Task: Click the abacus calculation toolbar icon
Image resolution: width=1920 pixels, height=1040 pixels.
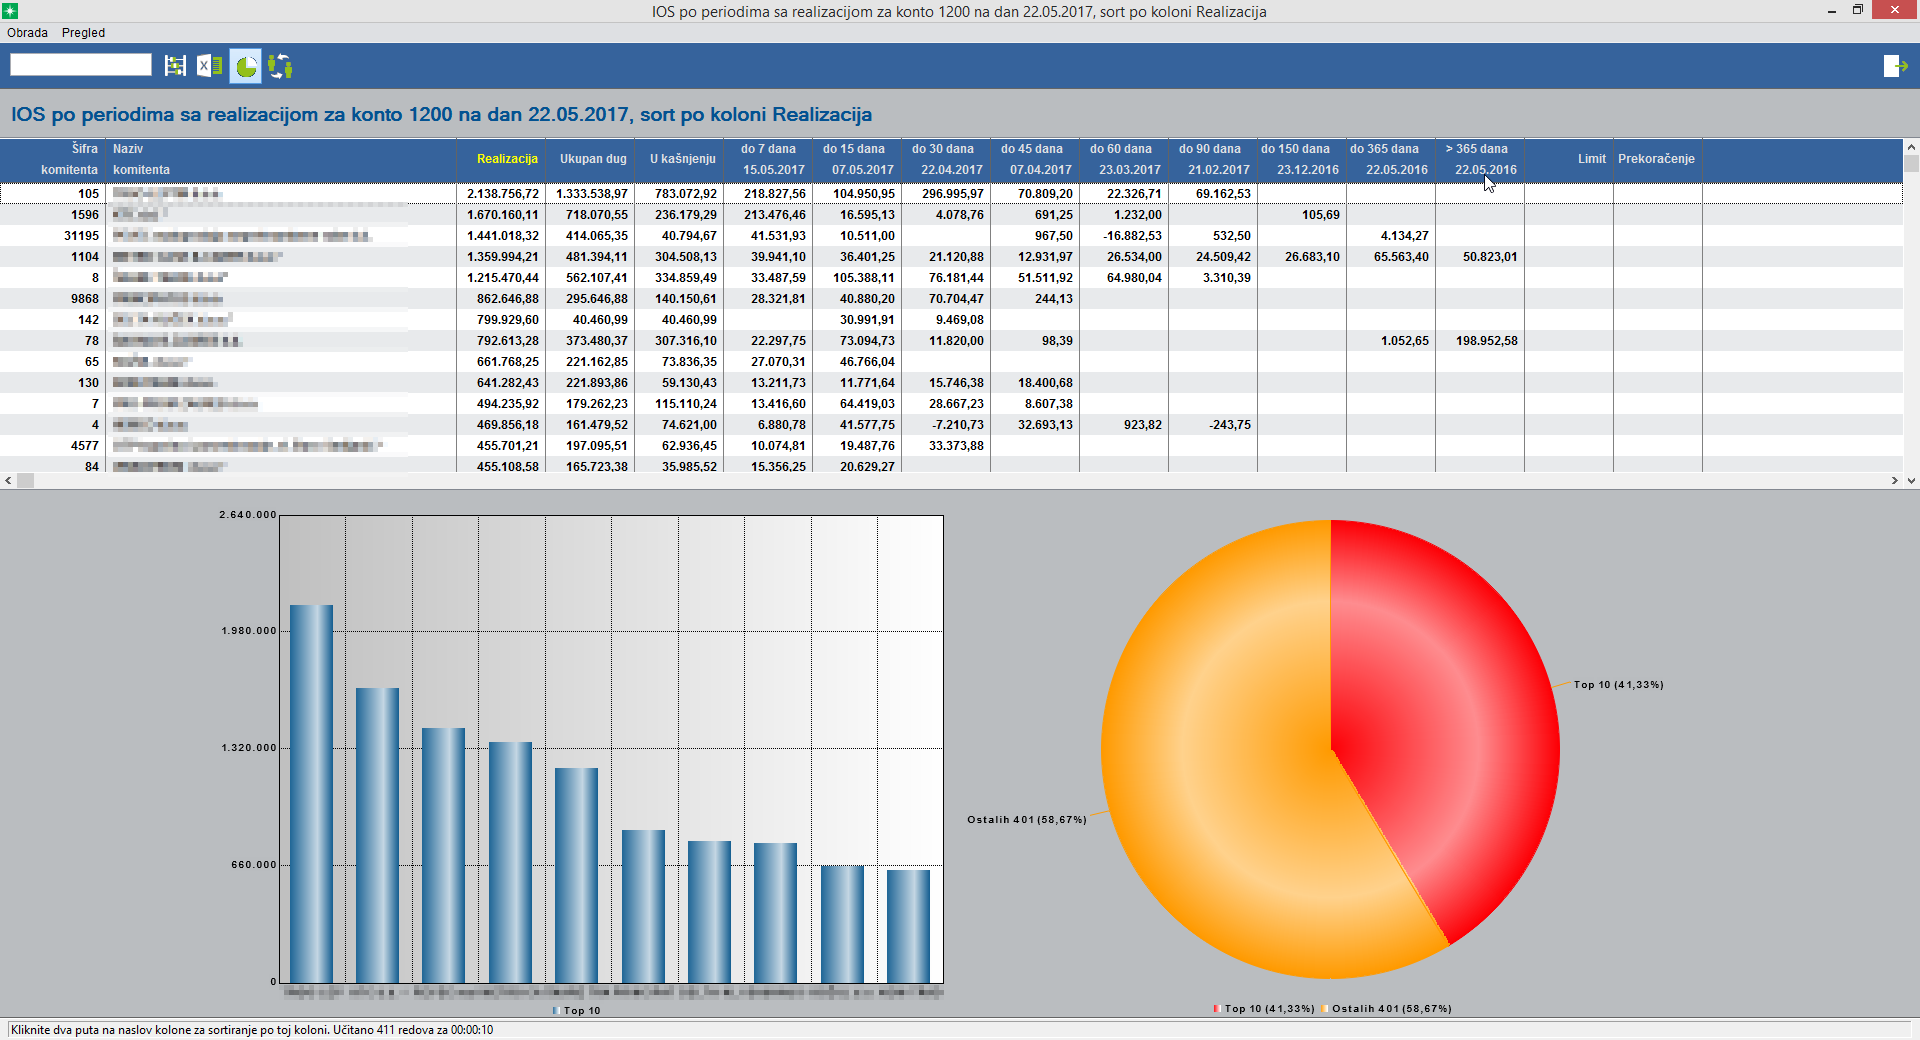Action: (x=175, y=66)
